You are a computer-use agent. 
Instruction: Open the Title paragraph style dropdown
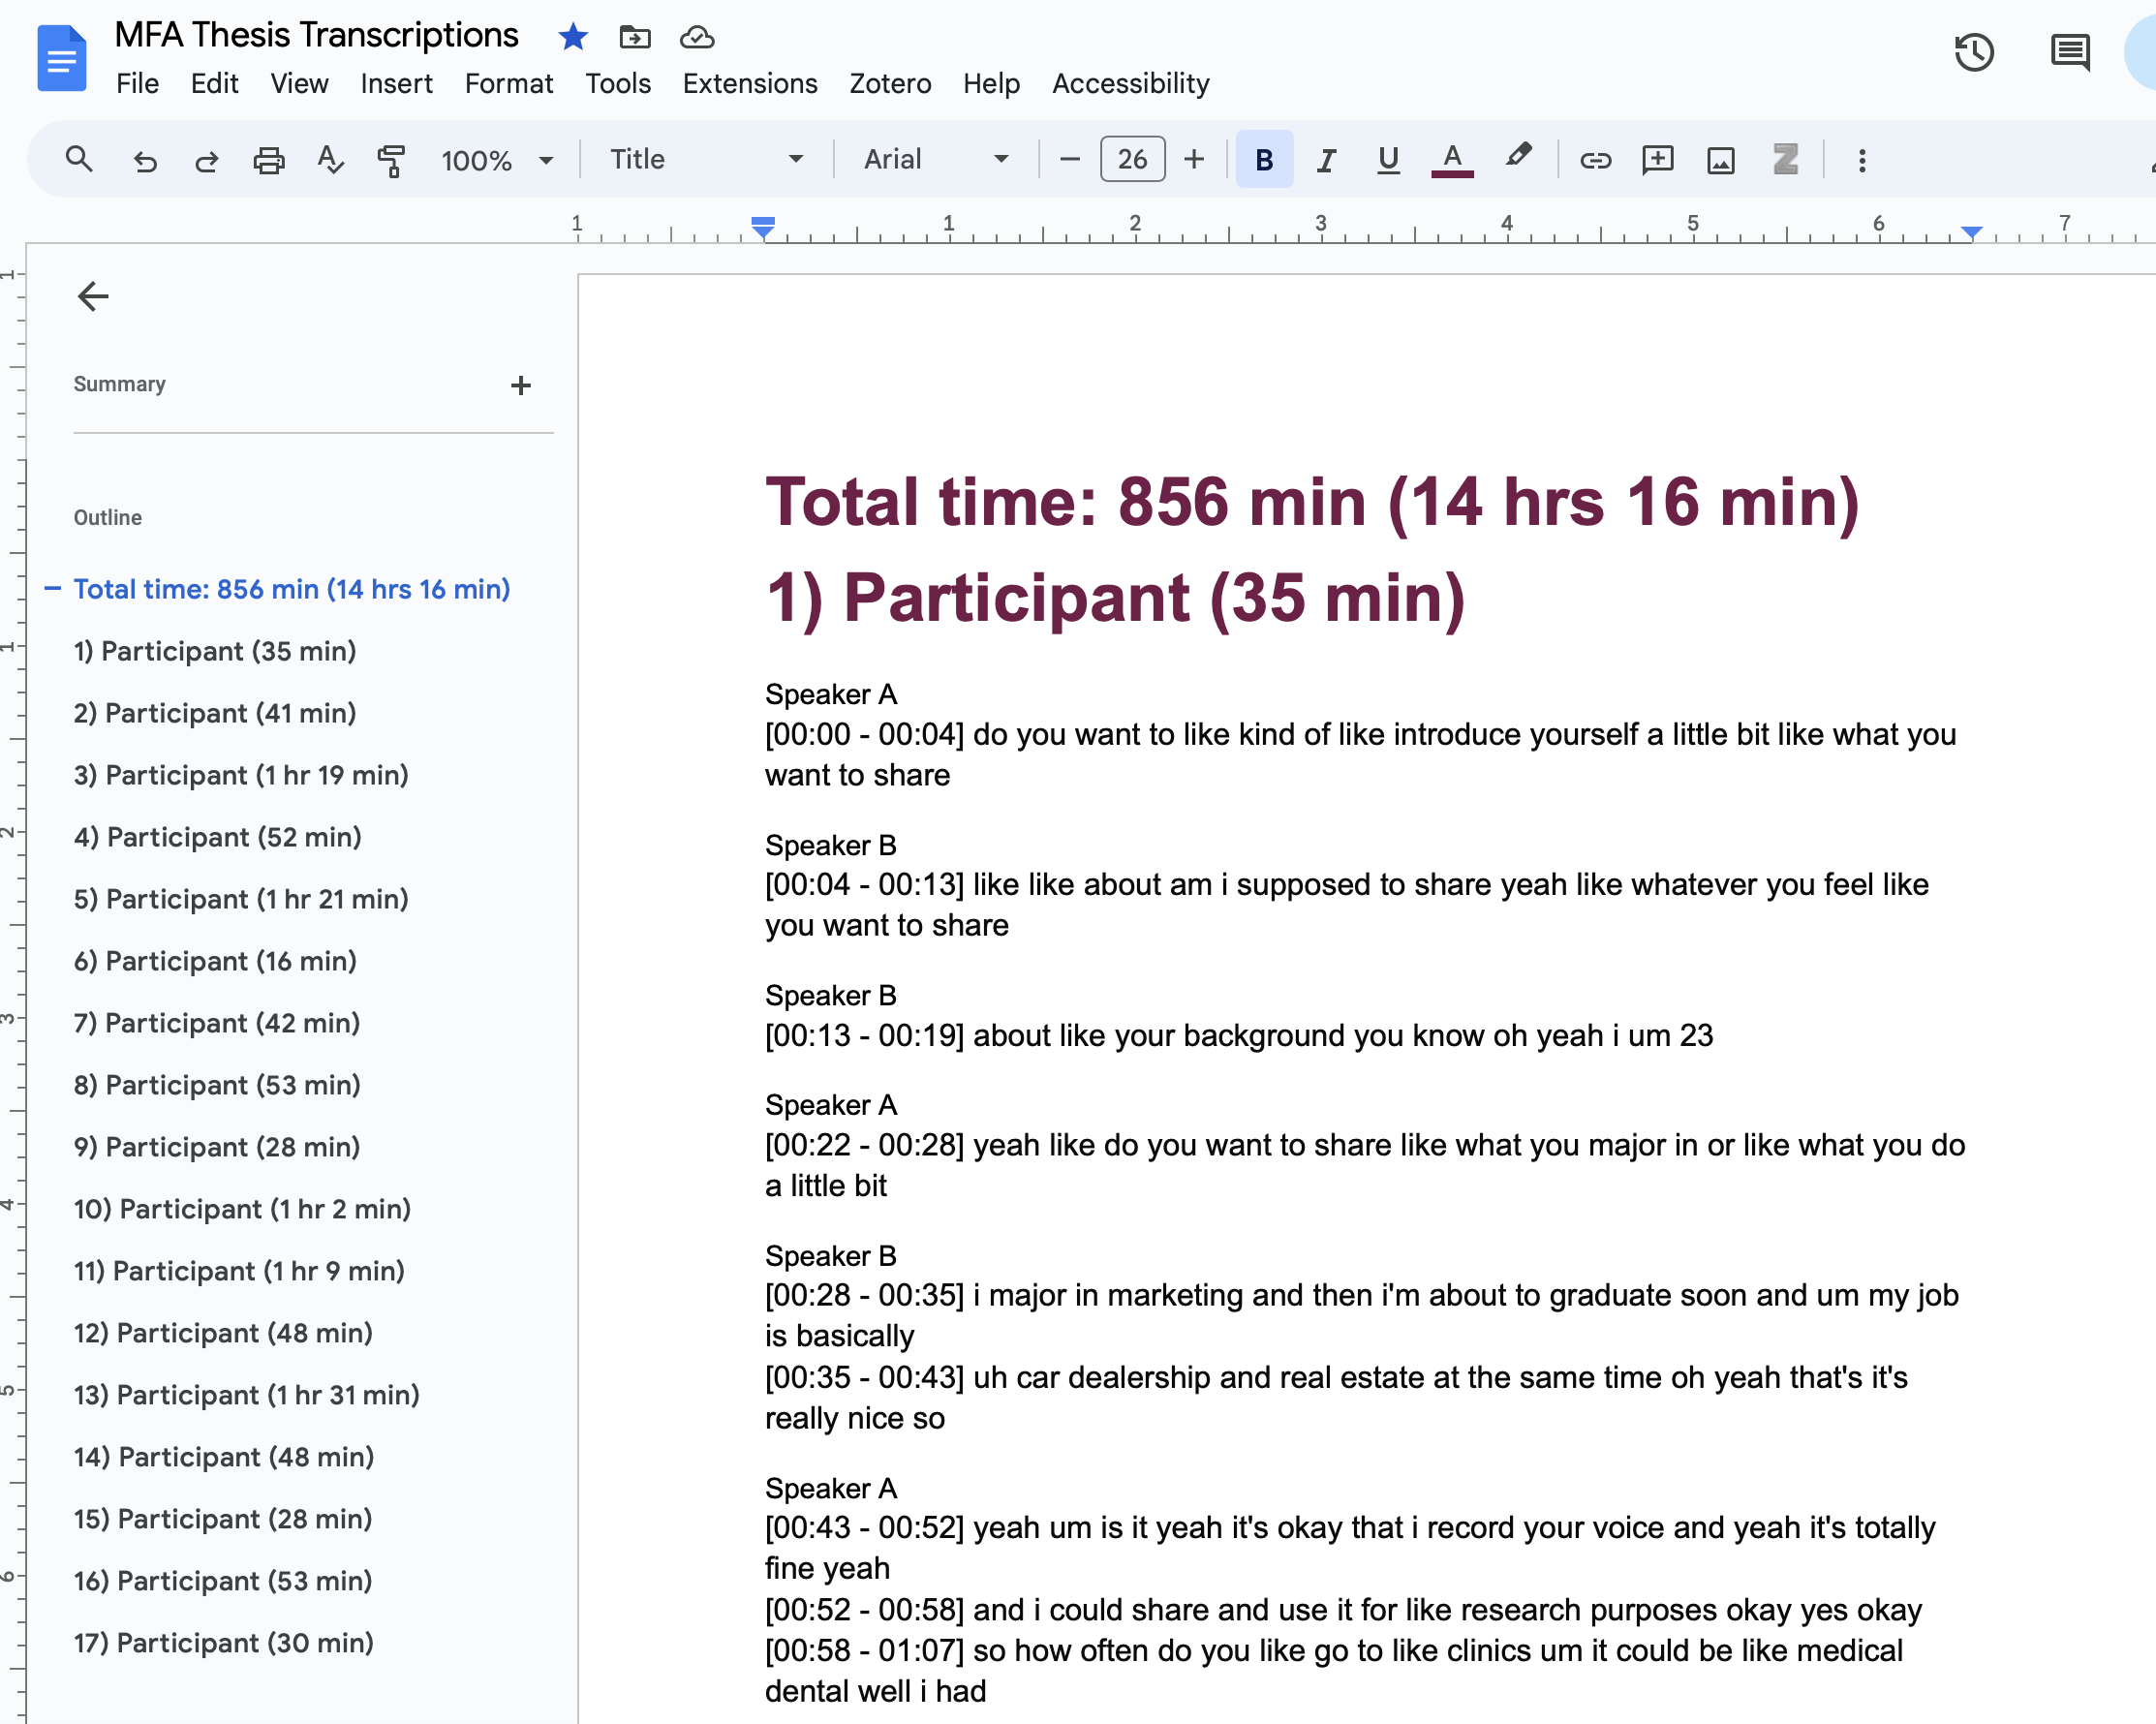pos(706,159)
